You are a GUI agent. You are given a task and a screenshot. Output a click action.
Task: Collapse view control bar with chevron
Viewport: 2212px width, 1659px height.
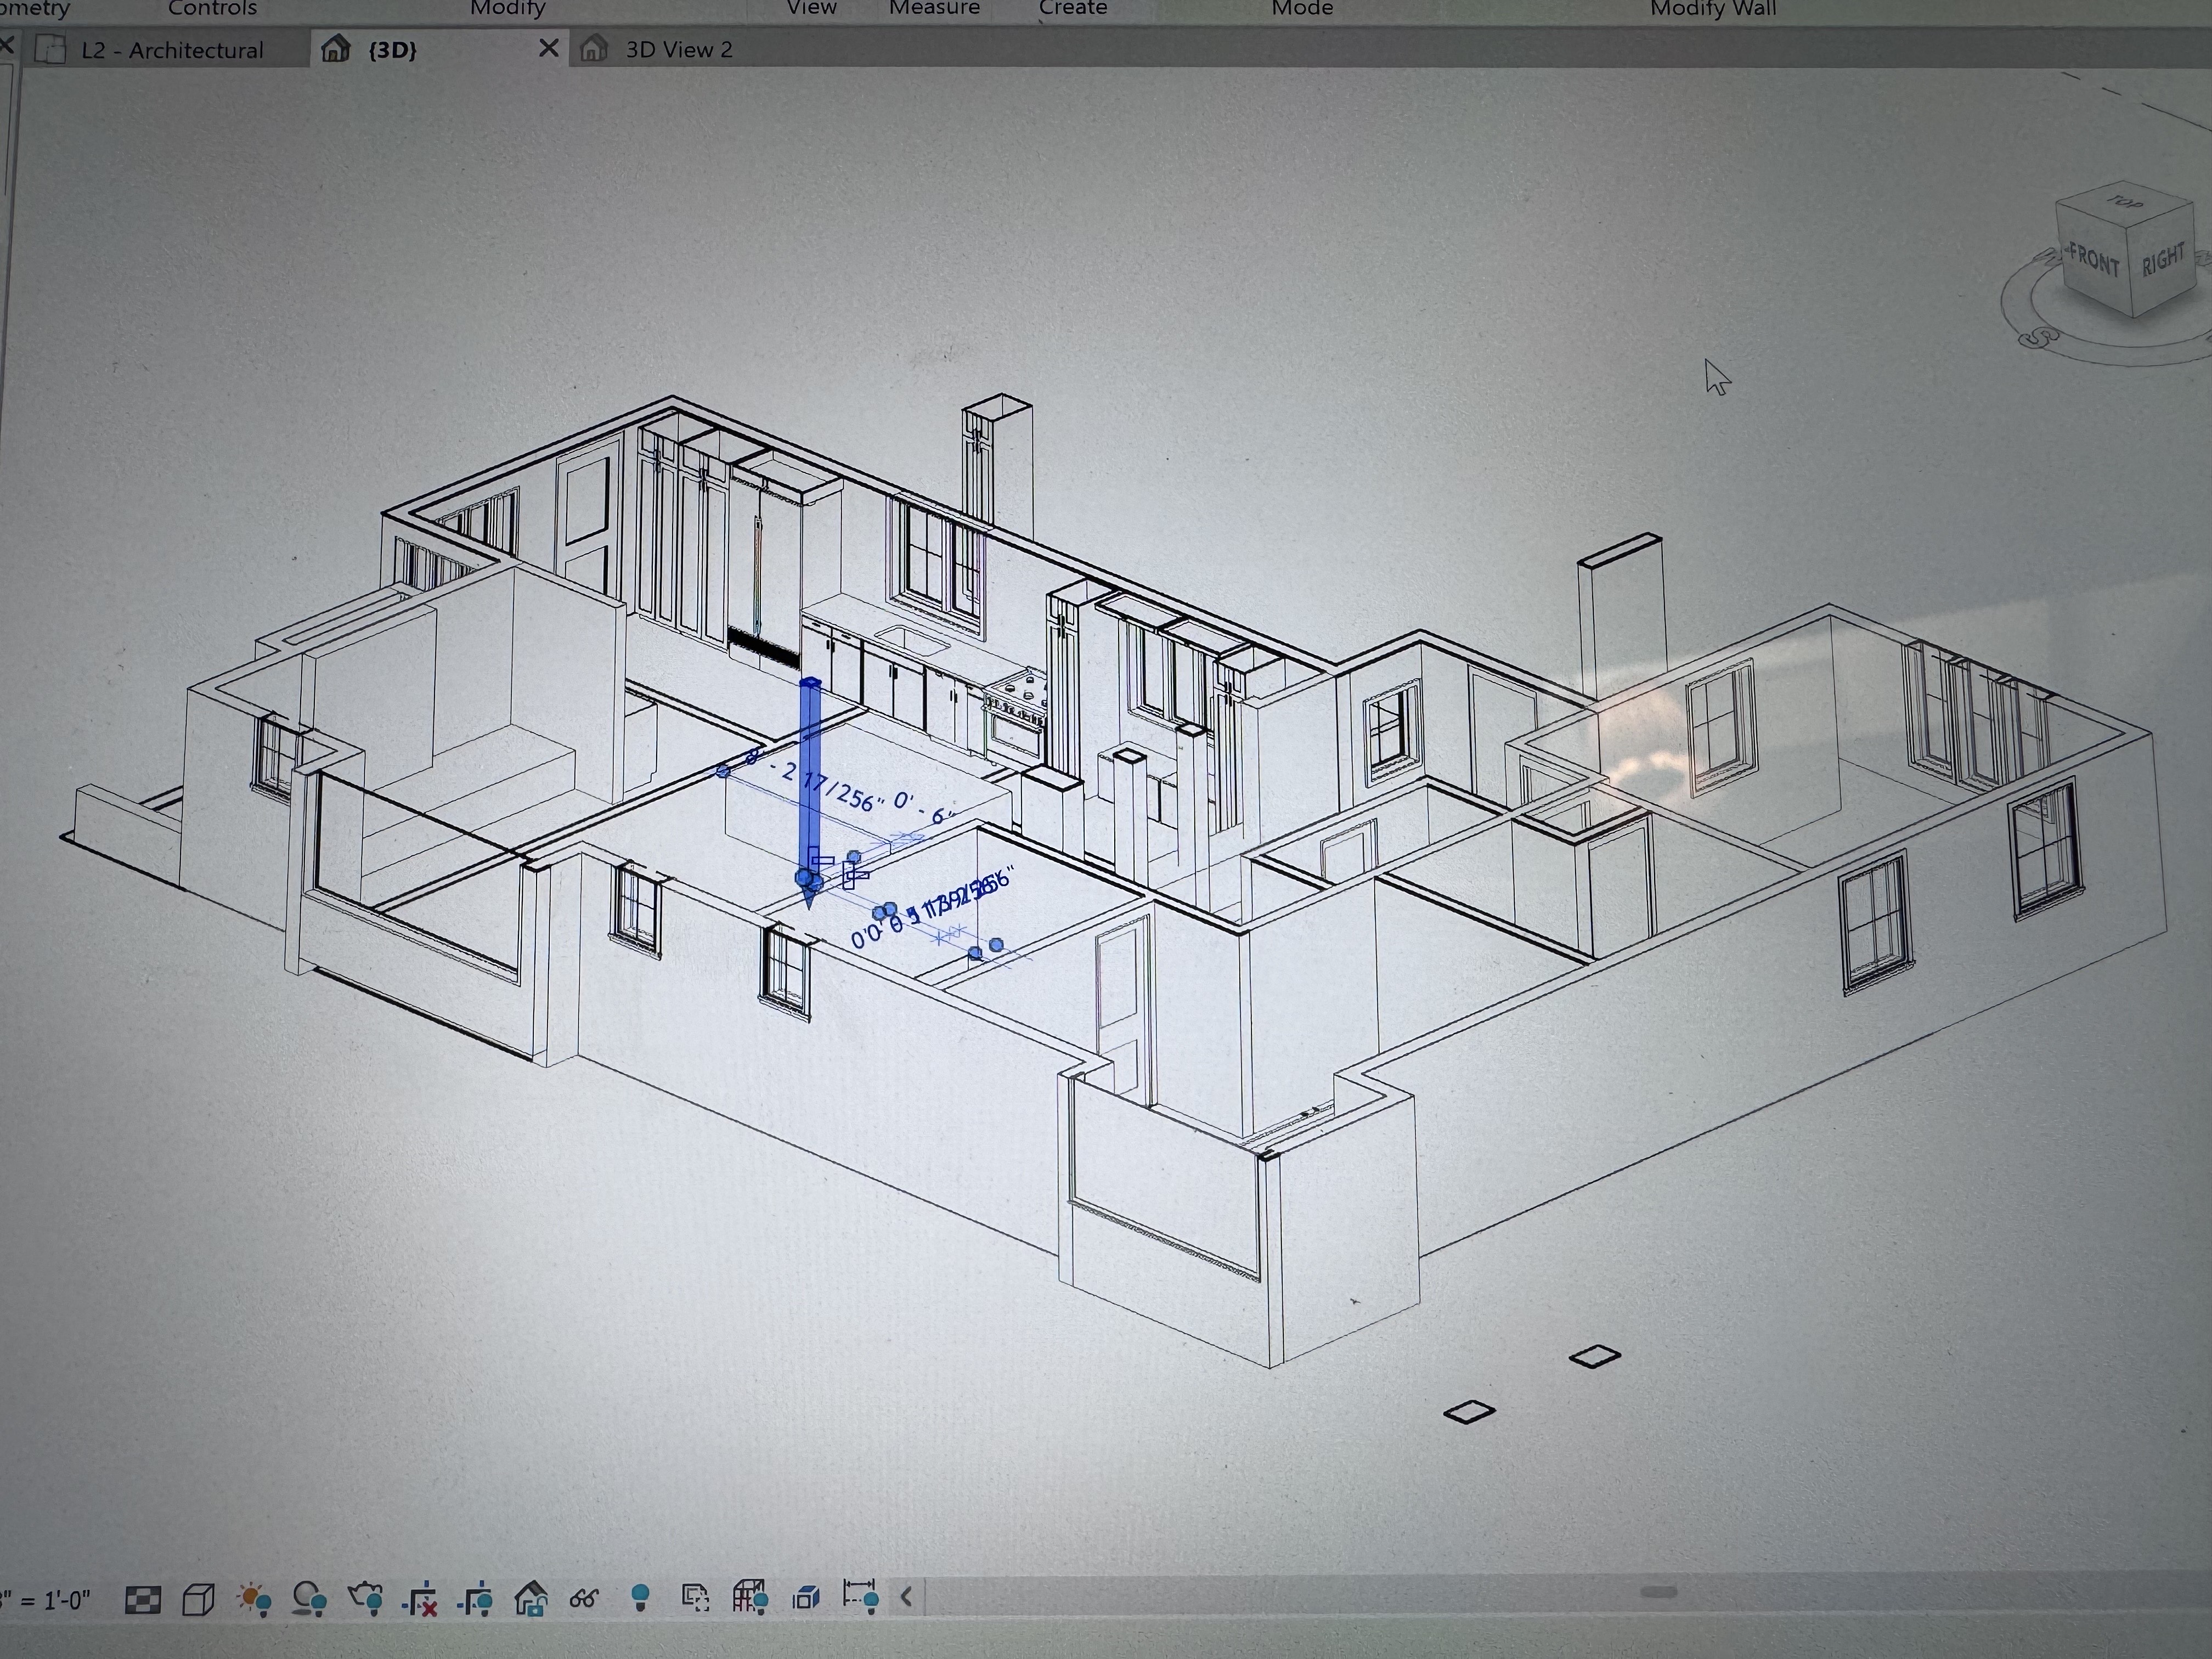click(906, 1597)
